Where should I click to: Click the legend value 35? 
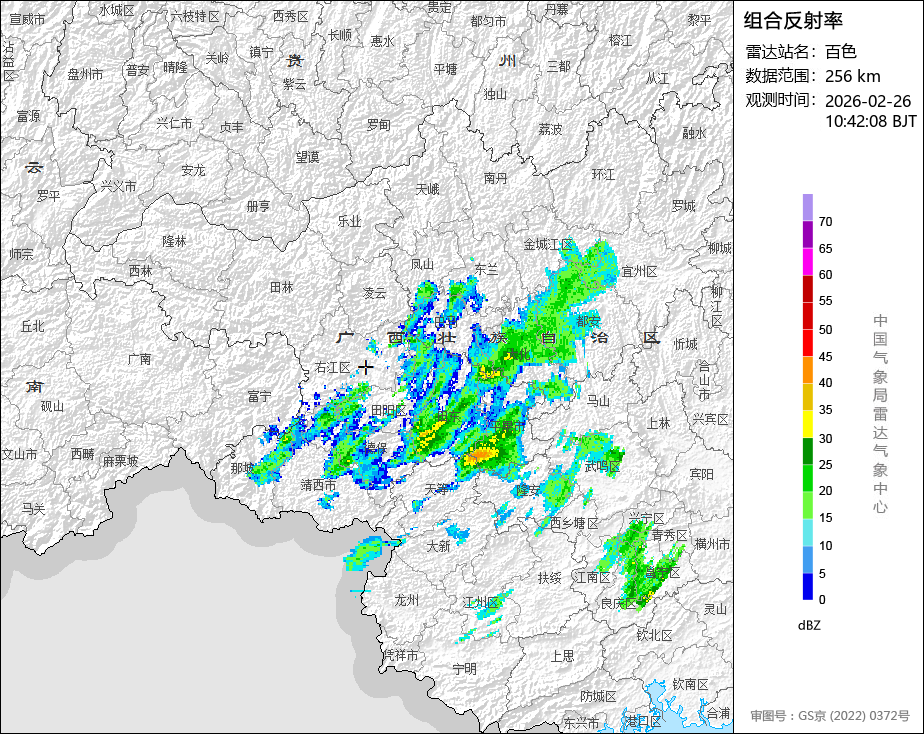[x=825, y=409]
